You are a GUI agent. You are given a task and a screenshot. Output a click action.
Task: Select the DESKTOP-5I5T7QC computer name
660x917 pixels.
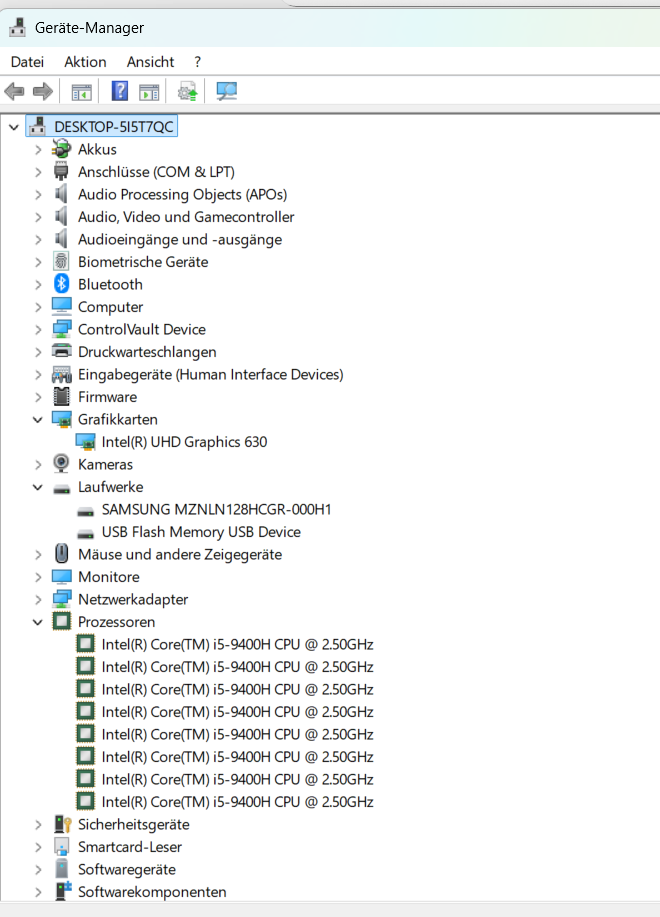pyautogui.click(x=114, y=127)
